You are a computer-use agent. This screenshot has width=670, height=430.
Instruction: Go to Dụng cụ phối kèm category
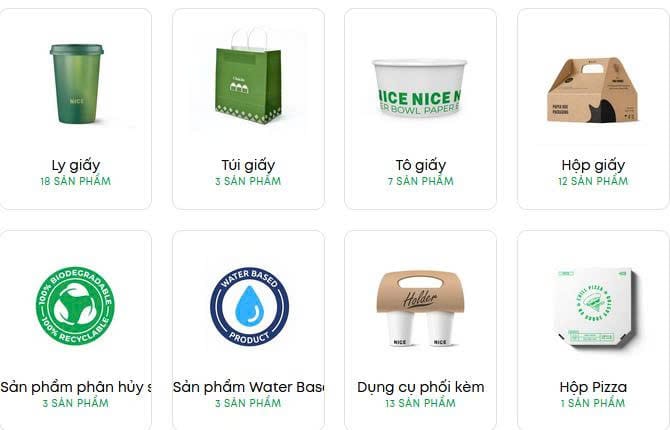420,387
